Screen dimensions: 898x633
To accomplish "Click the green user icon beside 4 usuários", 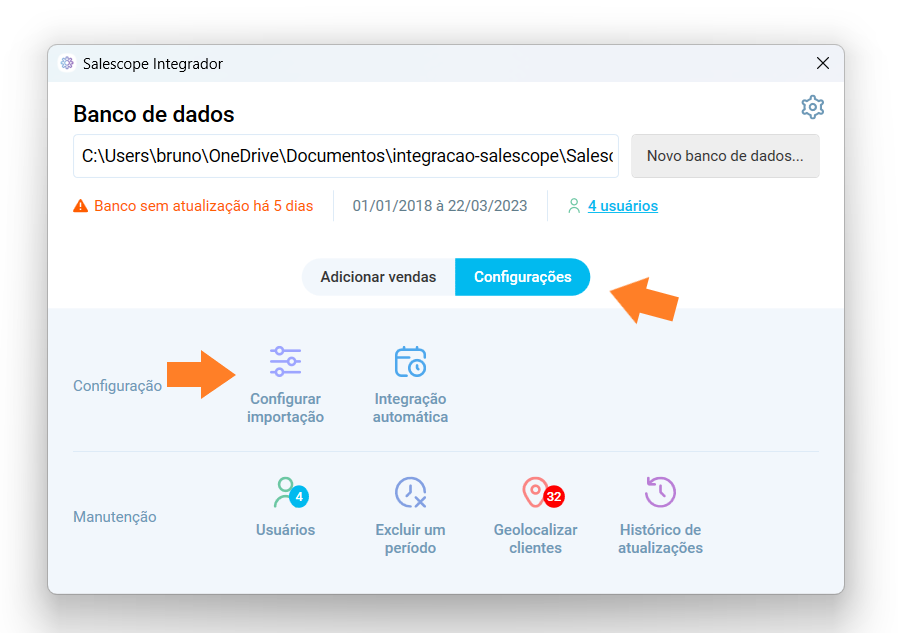I will pyautogui.click(x=574, y=206).
